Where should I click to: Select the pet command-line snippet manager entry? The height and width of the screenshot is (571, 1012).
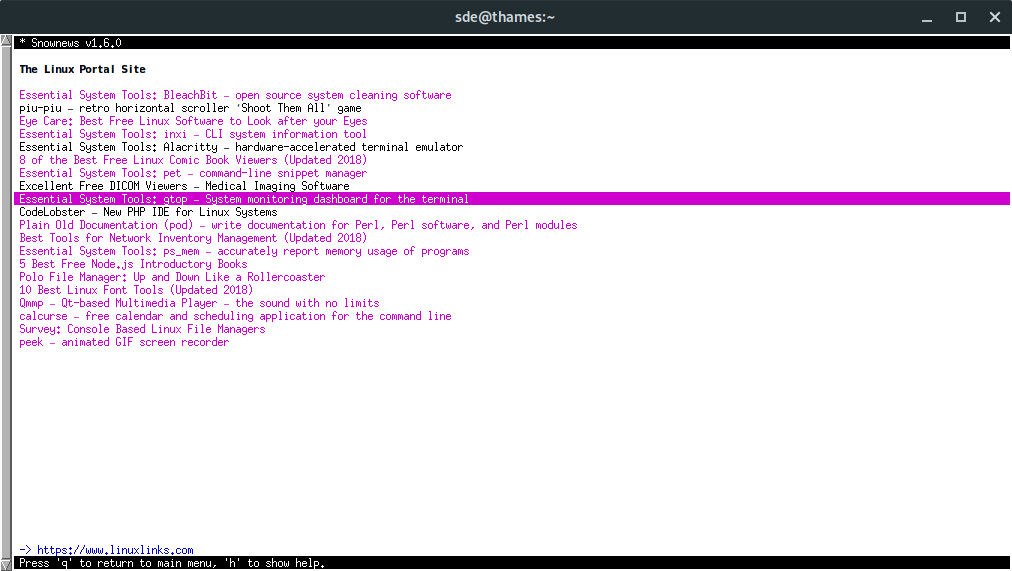point(192,173)
